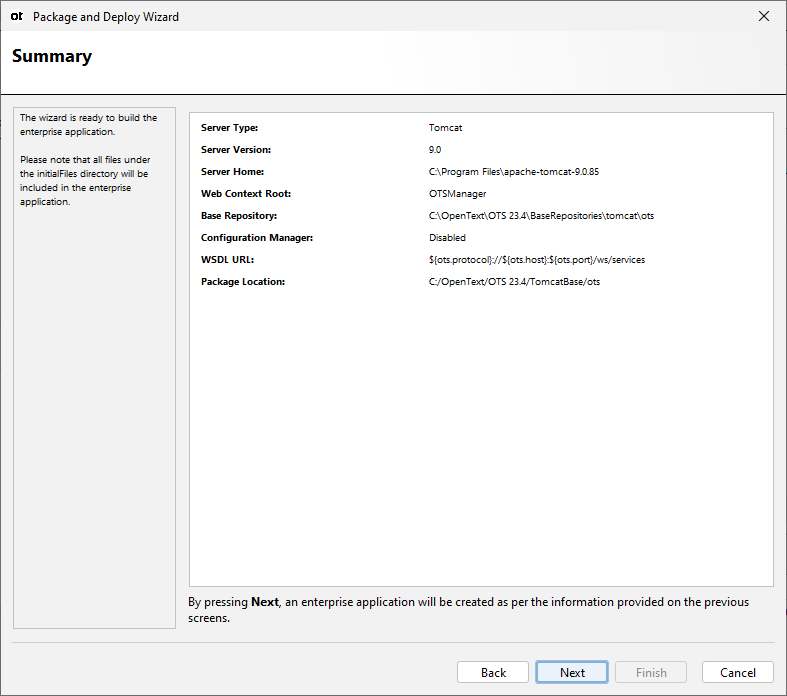Click the 'By pressing Next' instruction text
The width and height of the screenshot is (787, 696).
click(x=468, y=609)
